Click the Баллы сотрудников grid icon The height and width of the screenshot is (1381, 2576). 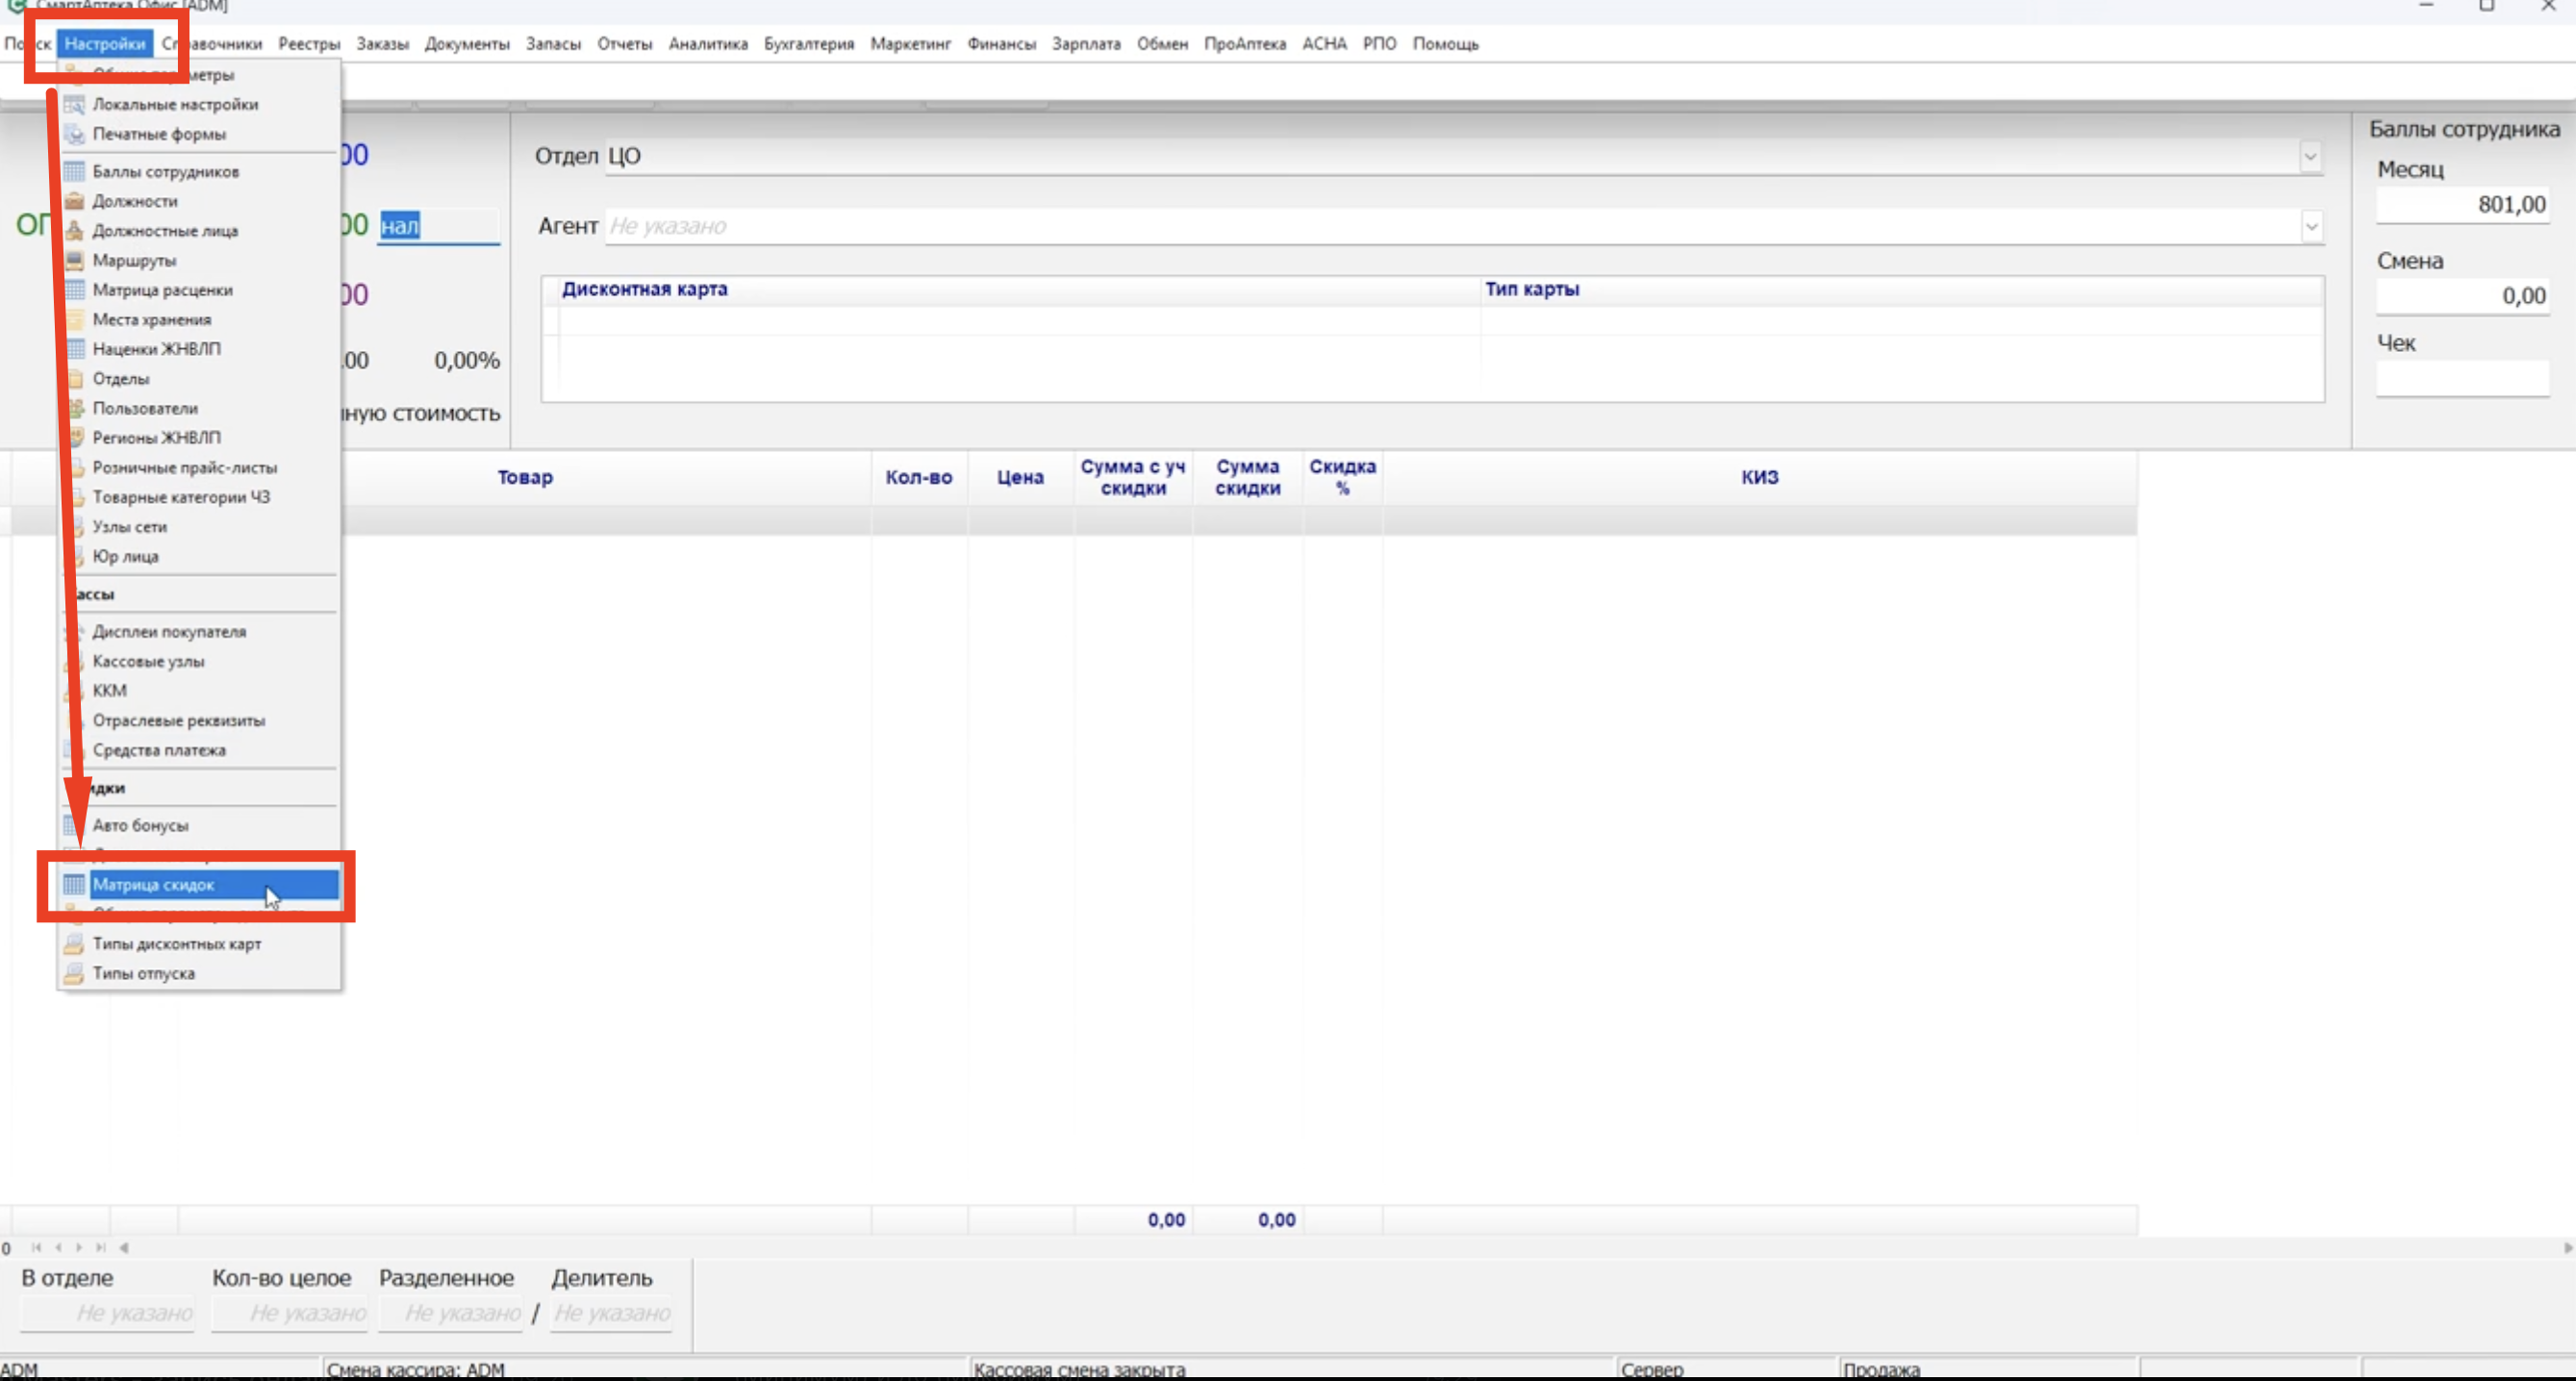click(74, 172)
